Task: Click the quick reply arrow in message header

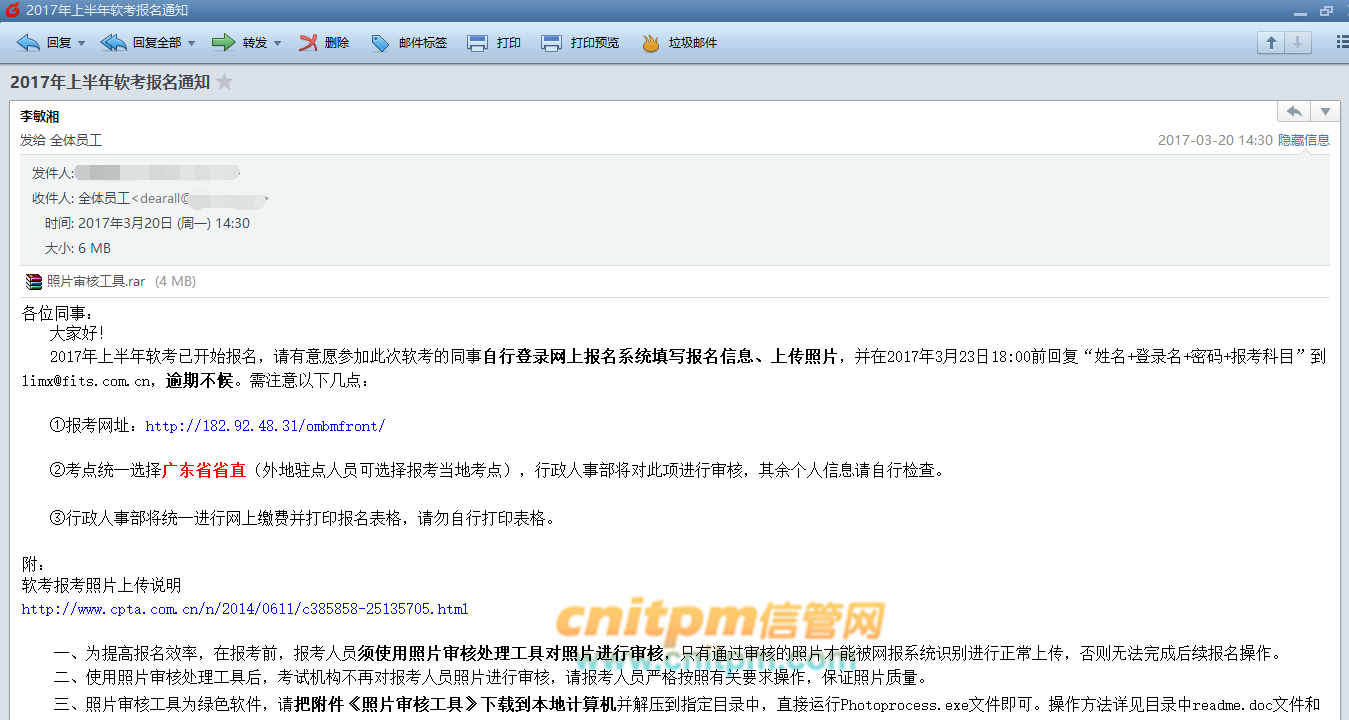Action: tap(1294, 112)
